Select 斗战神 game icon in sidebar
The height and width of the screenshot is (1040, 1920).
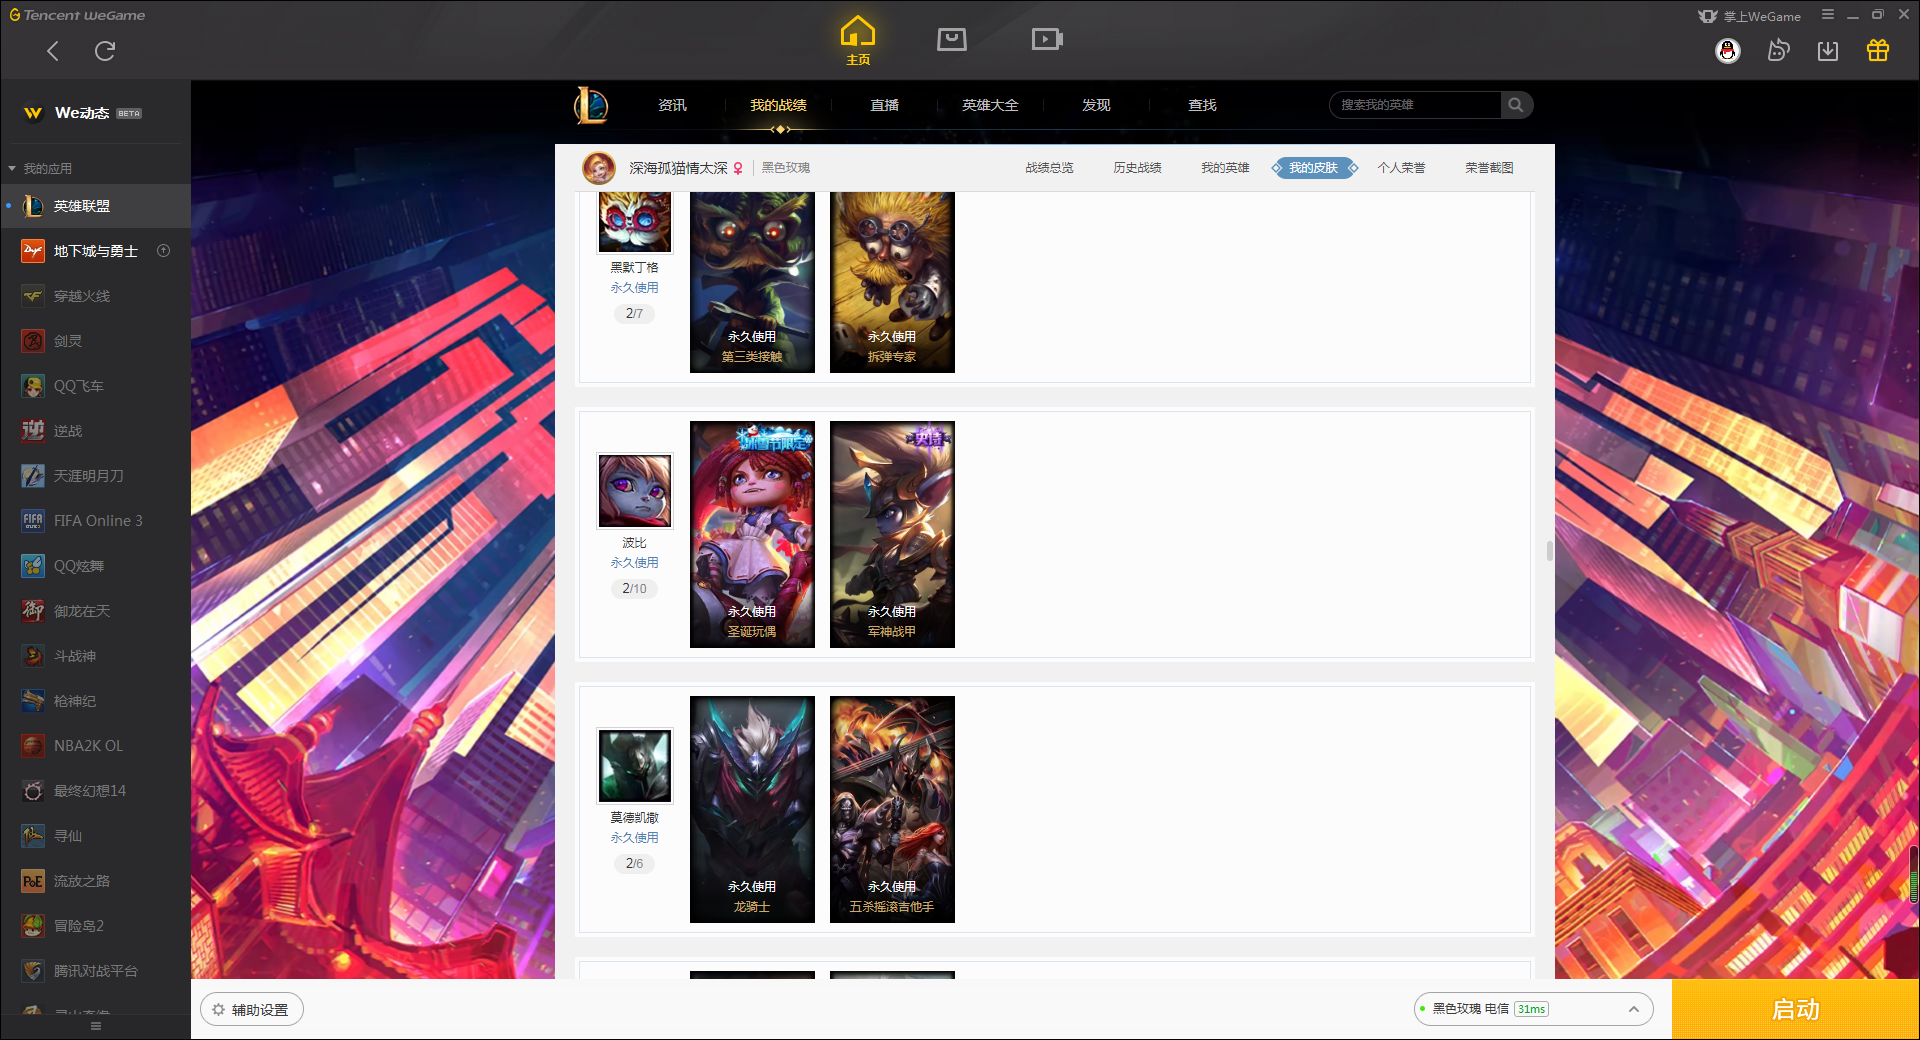(x=33, y=656)
